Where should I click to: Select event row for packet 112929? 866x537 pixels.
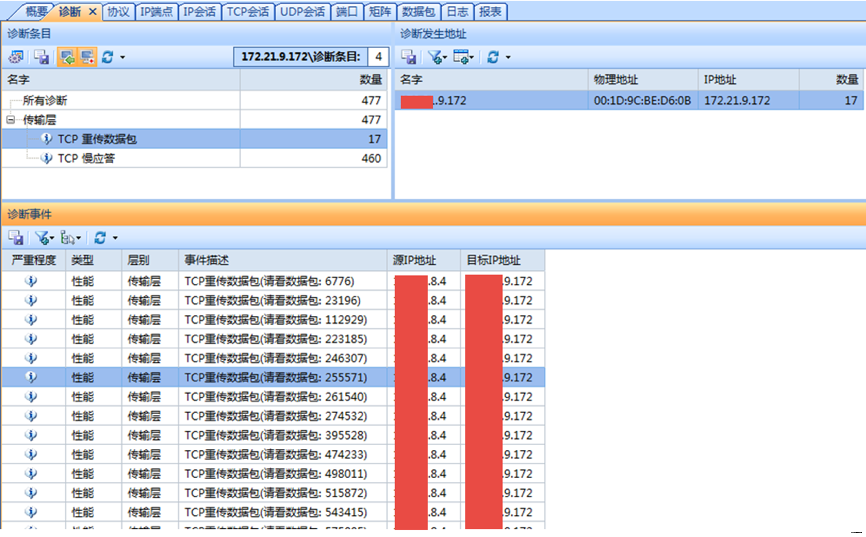point(273,320)
